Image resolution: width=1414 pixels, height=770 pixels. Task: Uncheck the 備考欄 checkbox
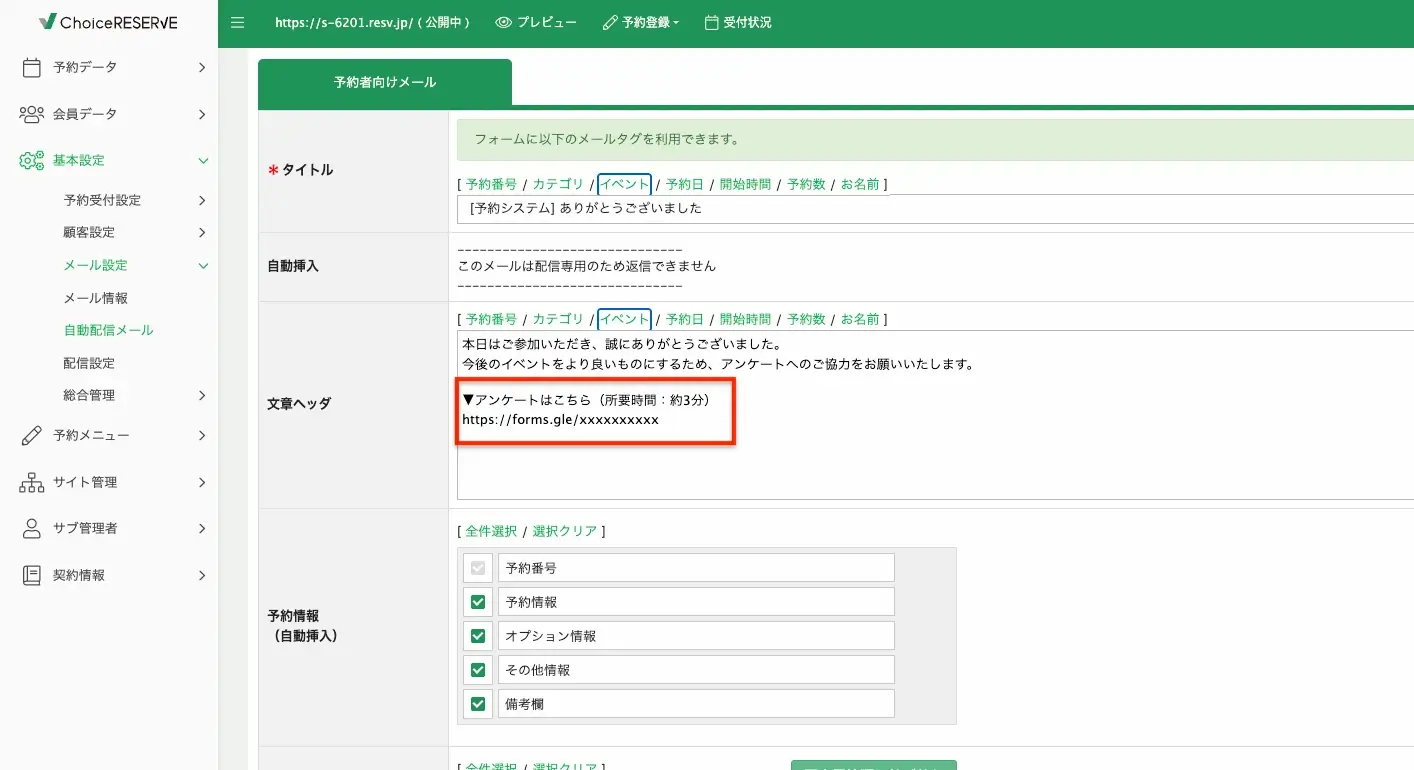478,704
